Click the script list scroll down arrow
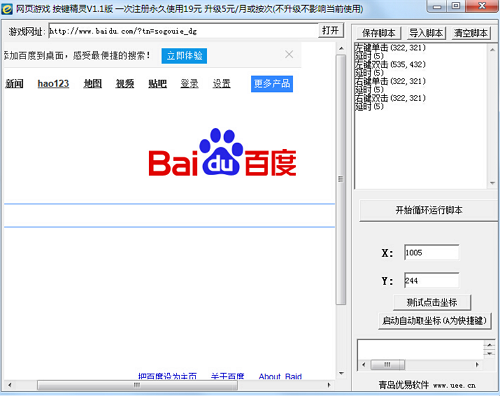500x396 pixels. 492,183
